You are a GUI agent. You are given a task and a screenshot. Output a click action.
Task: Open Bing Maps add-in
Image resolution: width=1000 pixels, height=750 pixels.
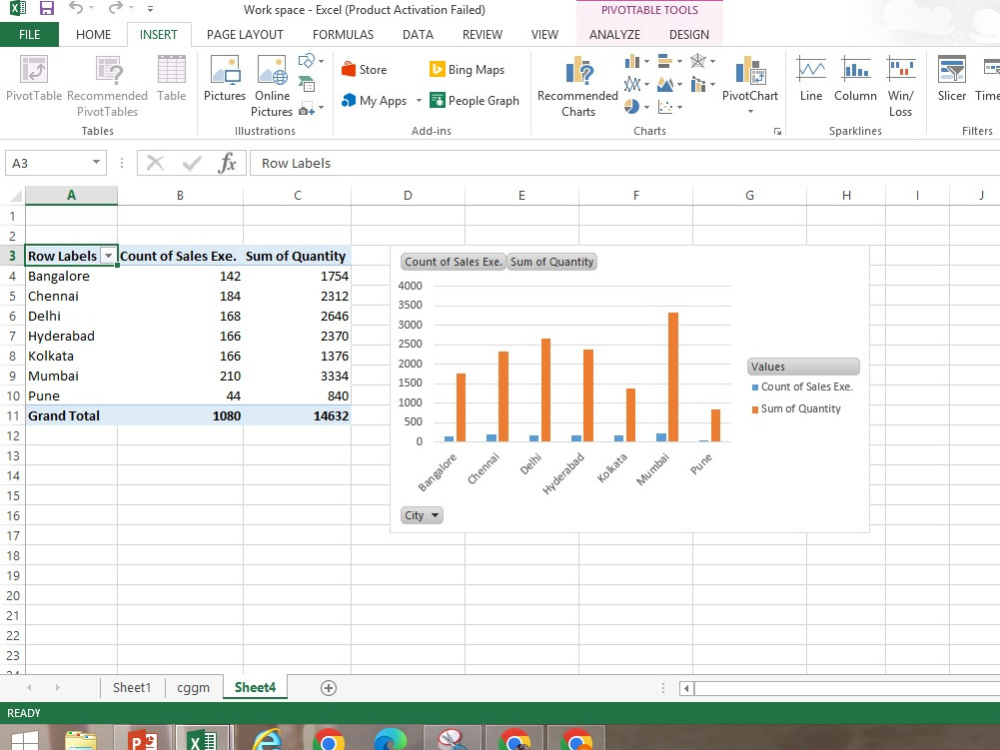pos(469,69)
